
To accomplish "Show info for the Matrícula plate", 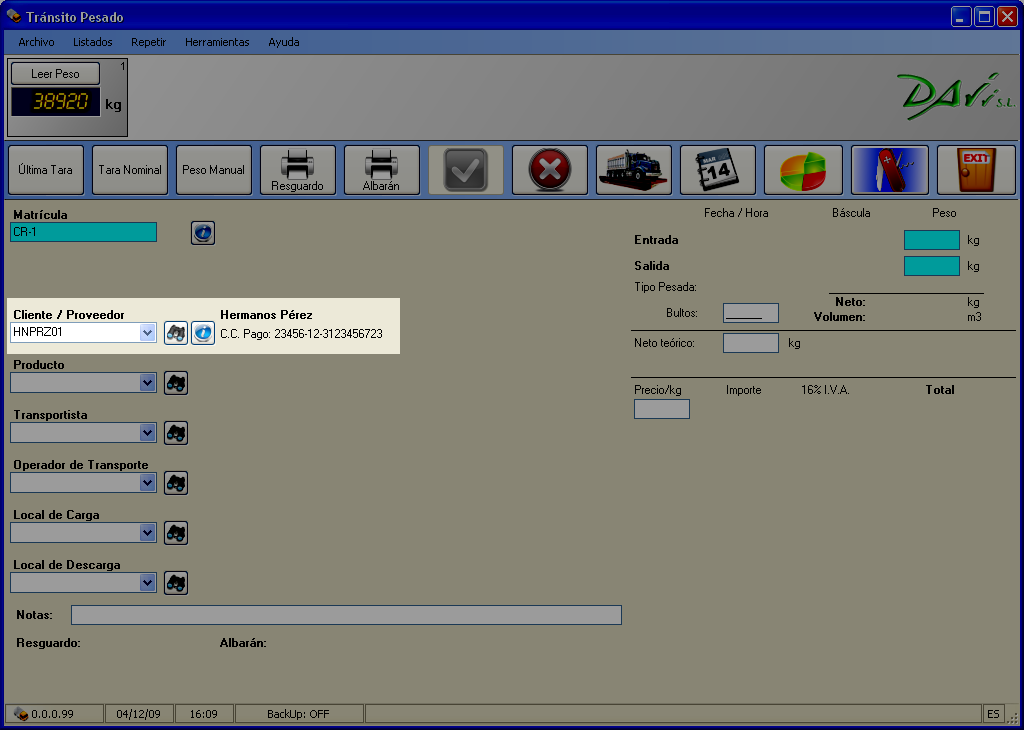I will coord(202,232).
